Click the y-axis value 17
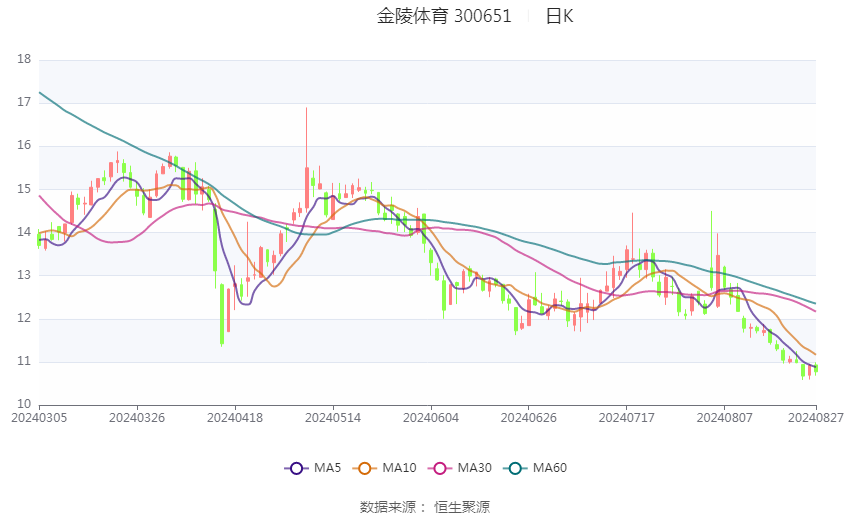 coord(24,102)
